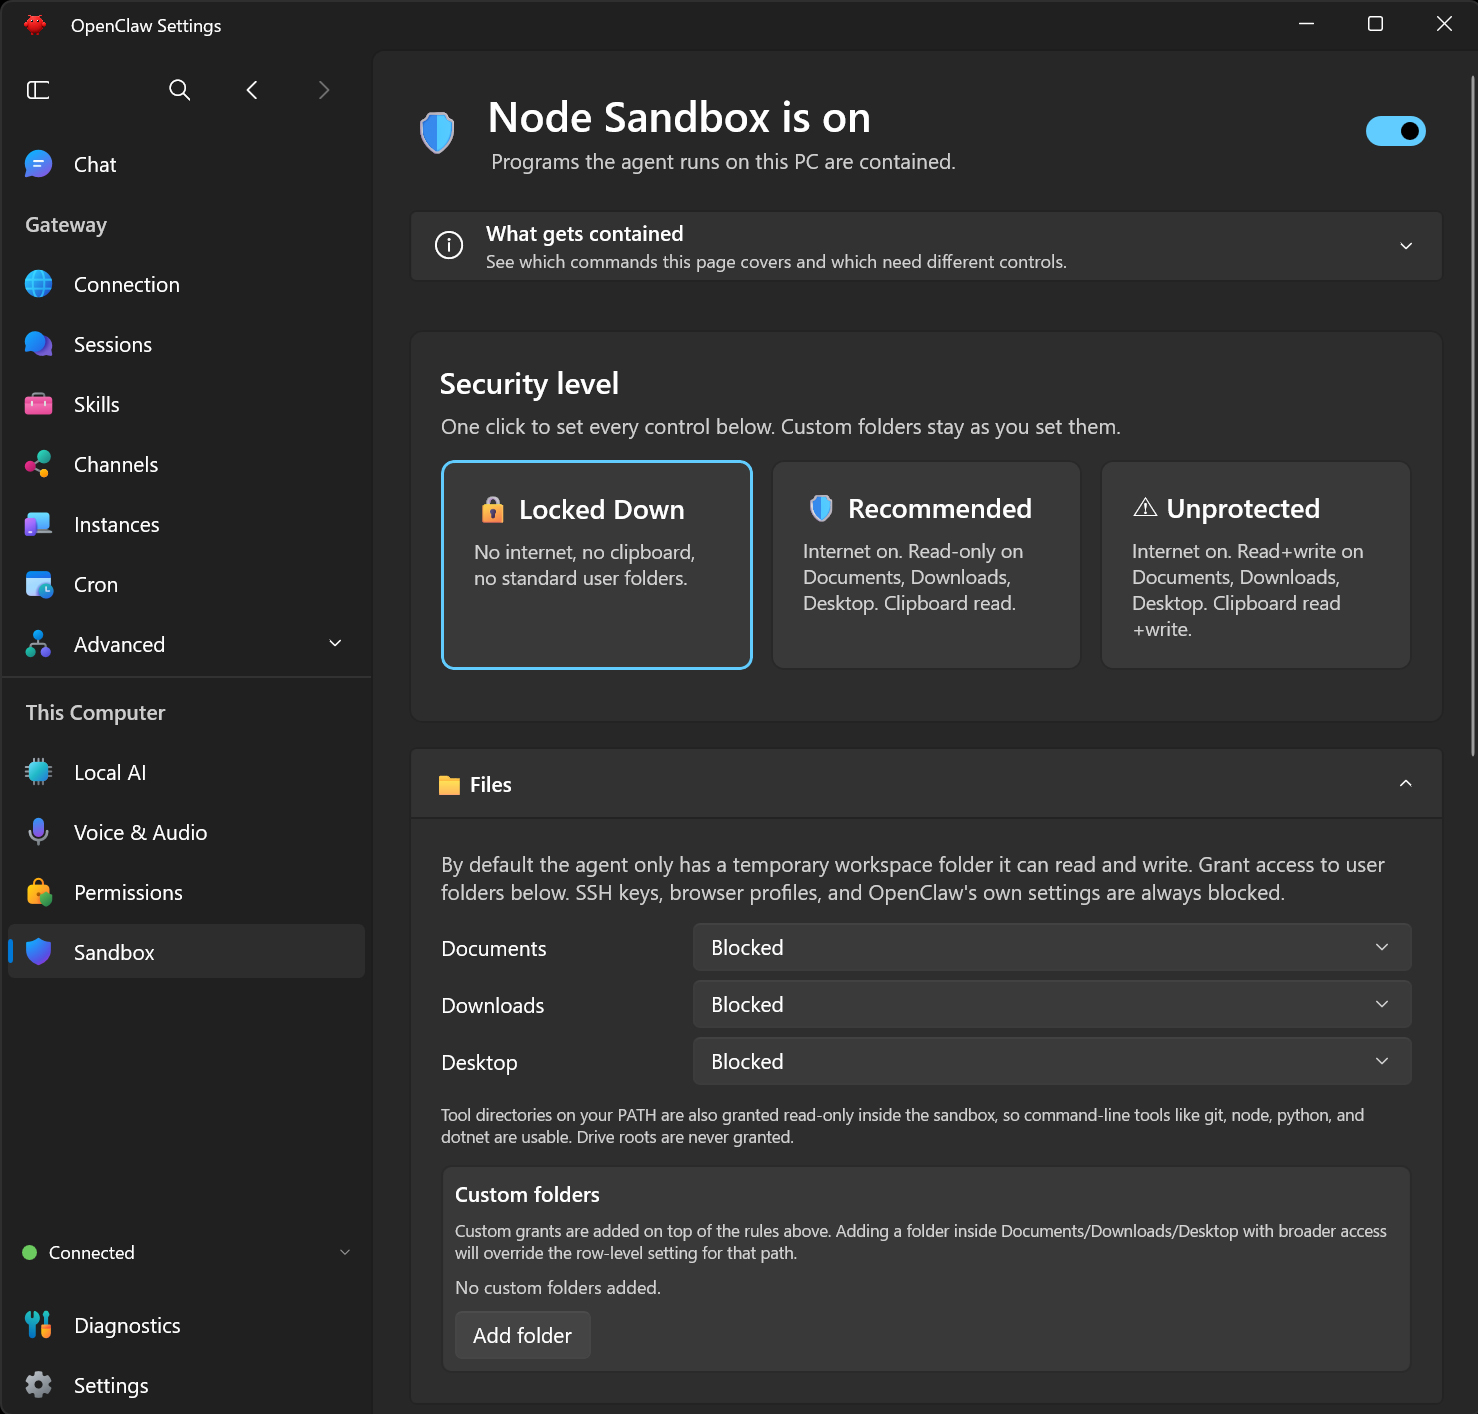
Task: Click the Skills toolbox icon
Action: pyautogui.click(x=38, y=404)
